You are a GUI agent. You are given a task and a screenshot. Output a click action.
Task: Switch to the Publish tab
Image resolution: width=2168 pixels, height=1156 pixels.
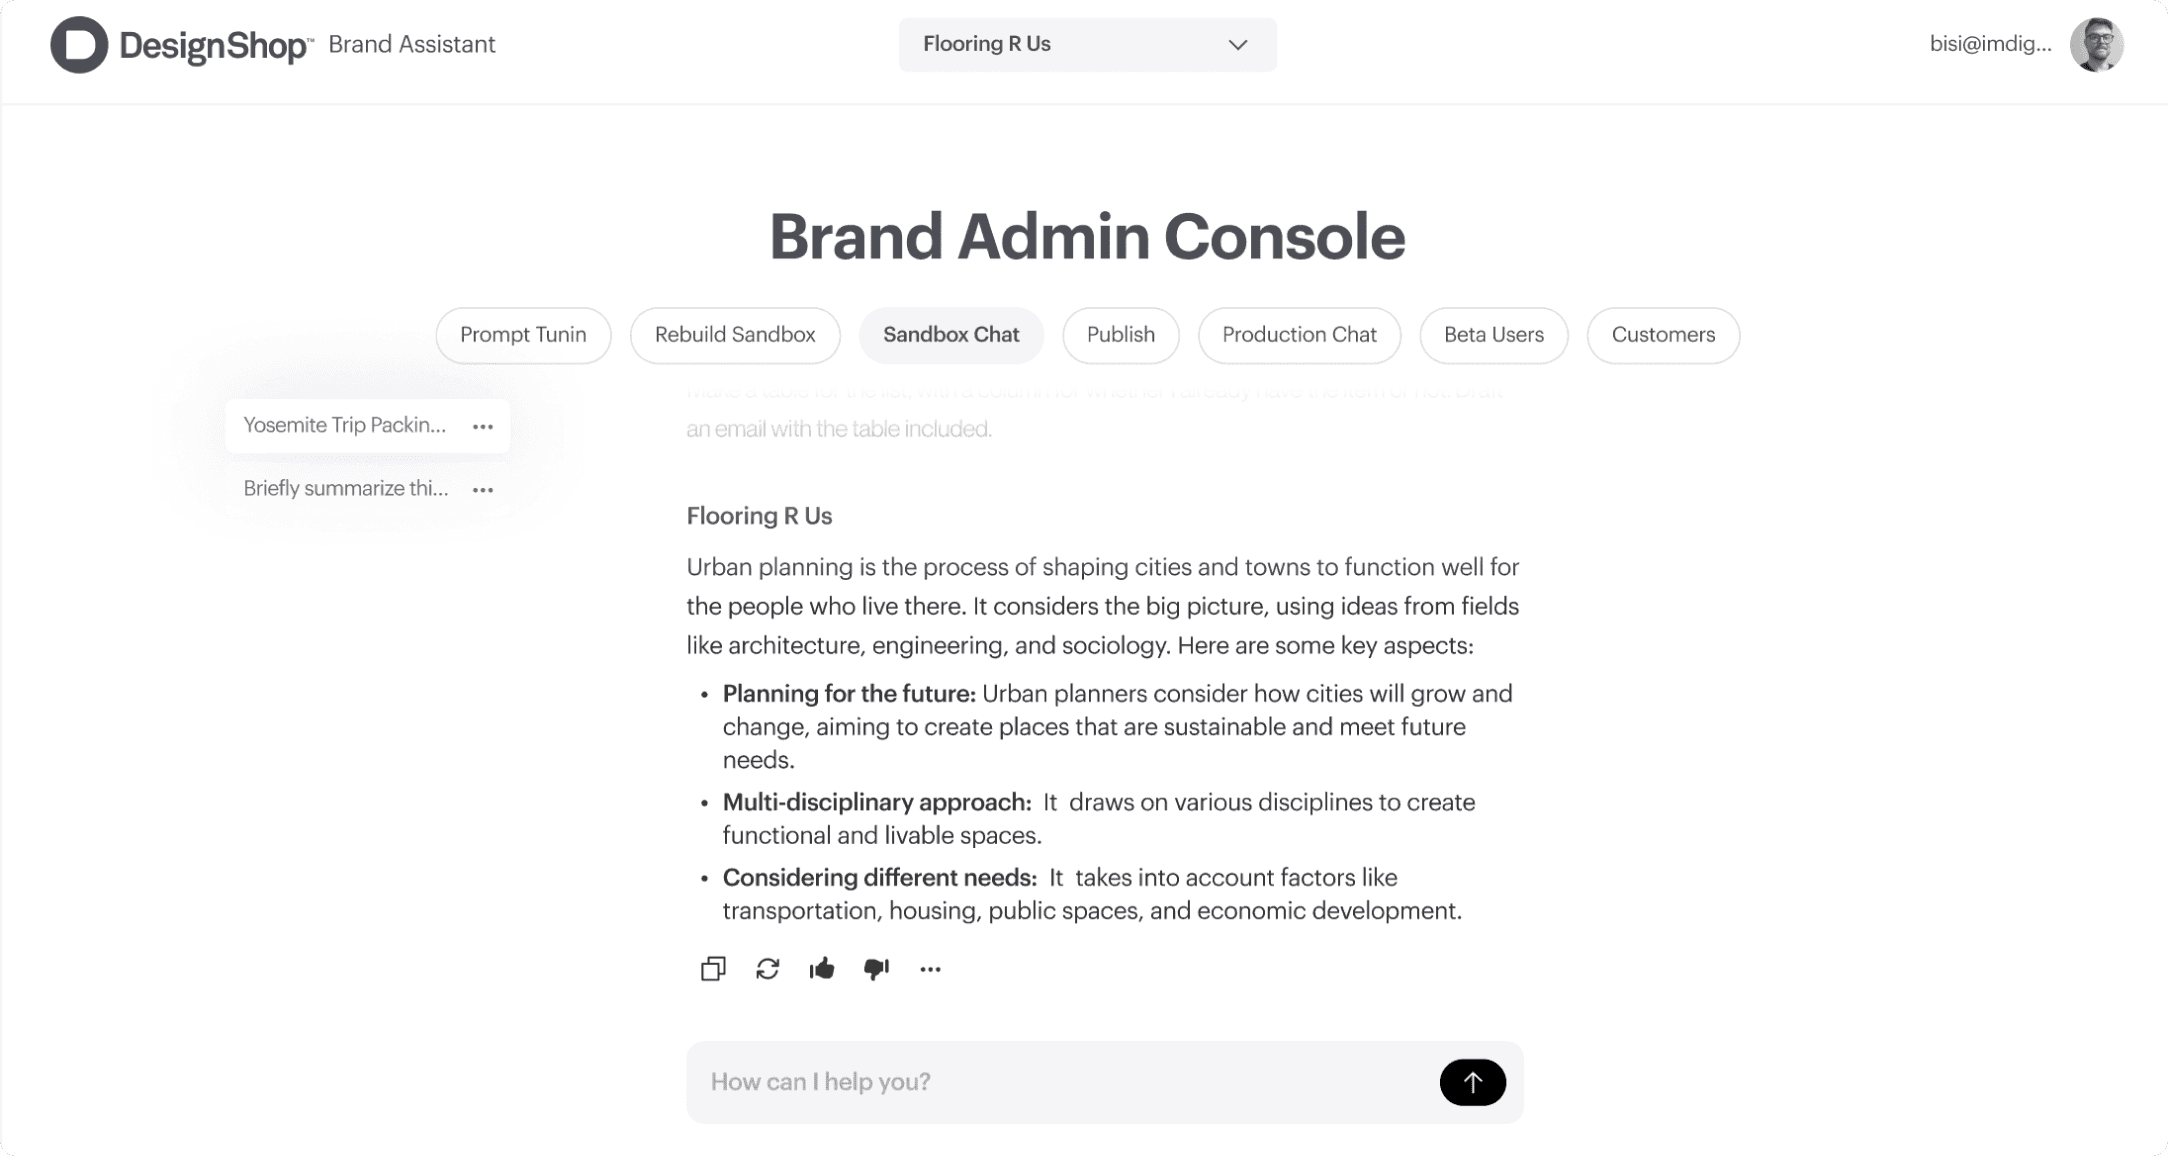click(1120, 335)
